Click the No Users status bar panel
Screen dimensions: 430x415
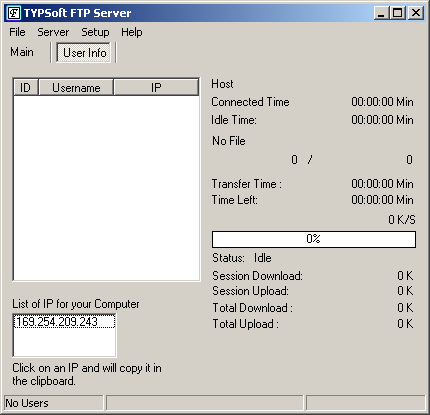click(x=54, y=403)
